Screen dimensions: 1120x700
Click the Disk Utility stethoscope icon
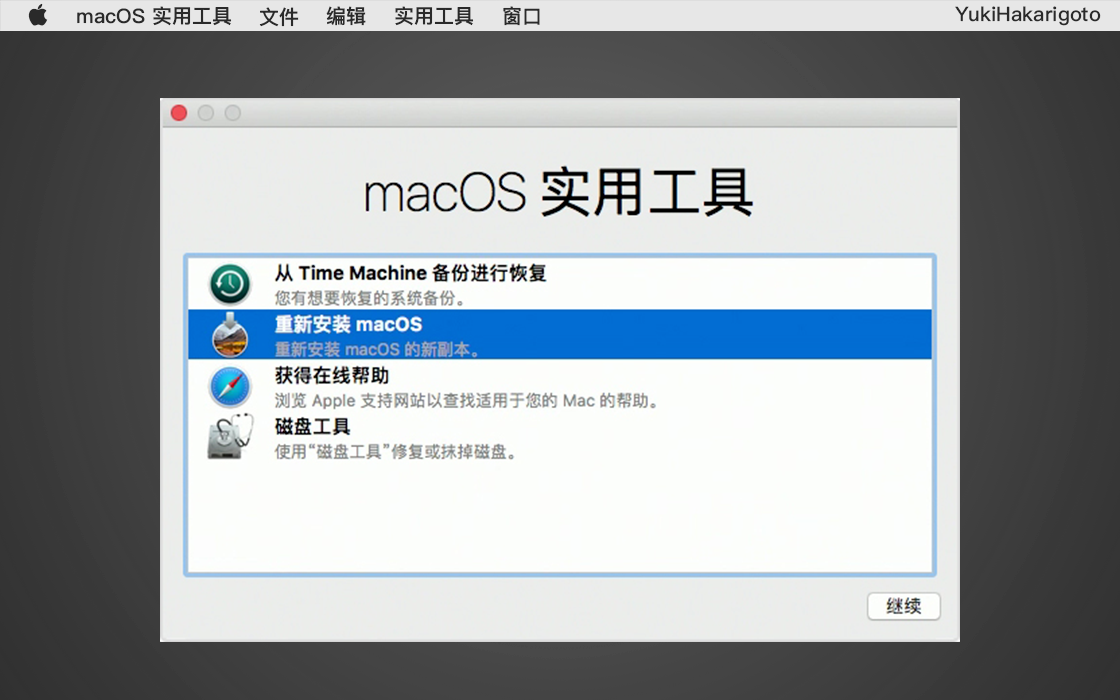pyautogui.click(x=230, y=436)
